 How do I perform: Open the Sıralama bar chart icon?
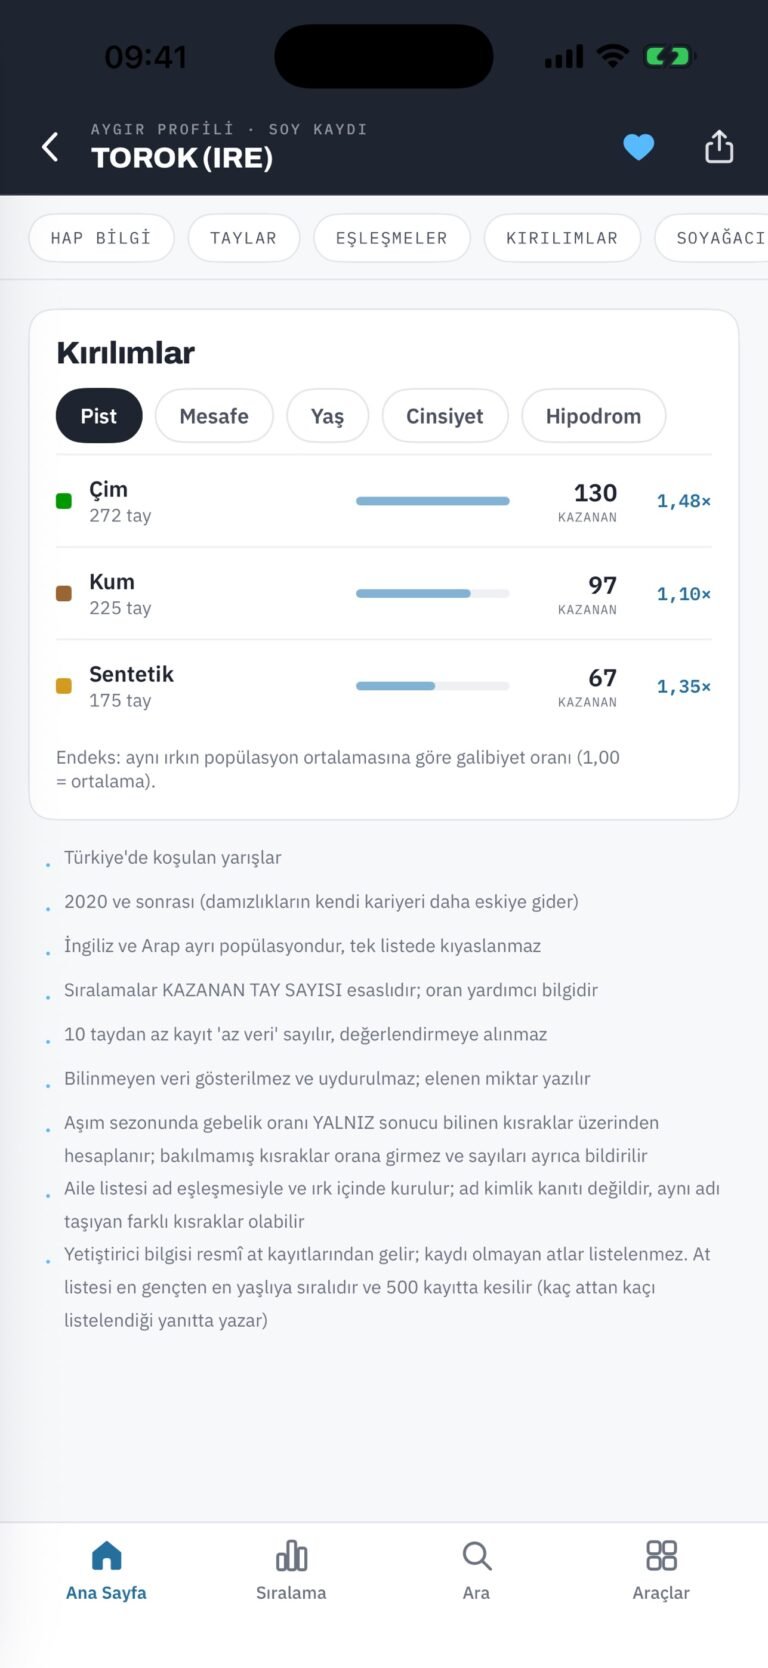291,1555
